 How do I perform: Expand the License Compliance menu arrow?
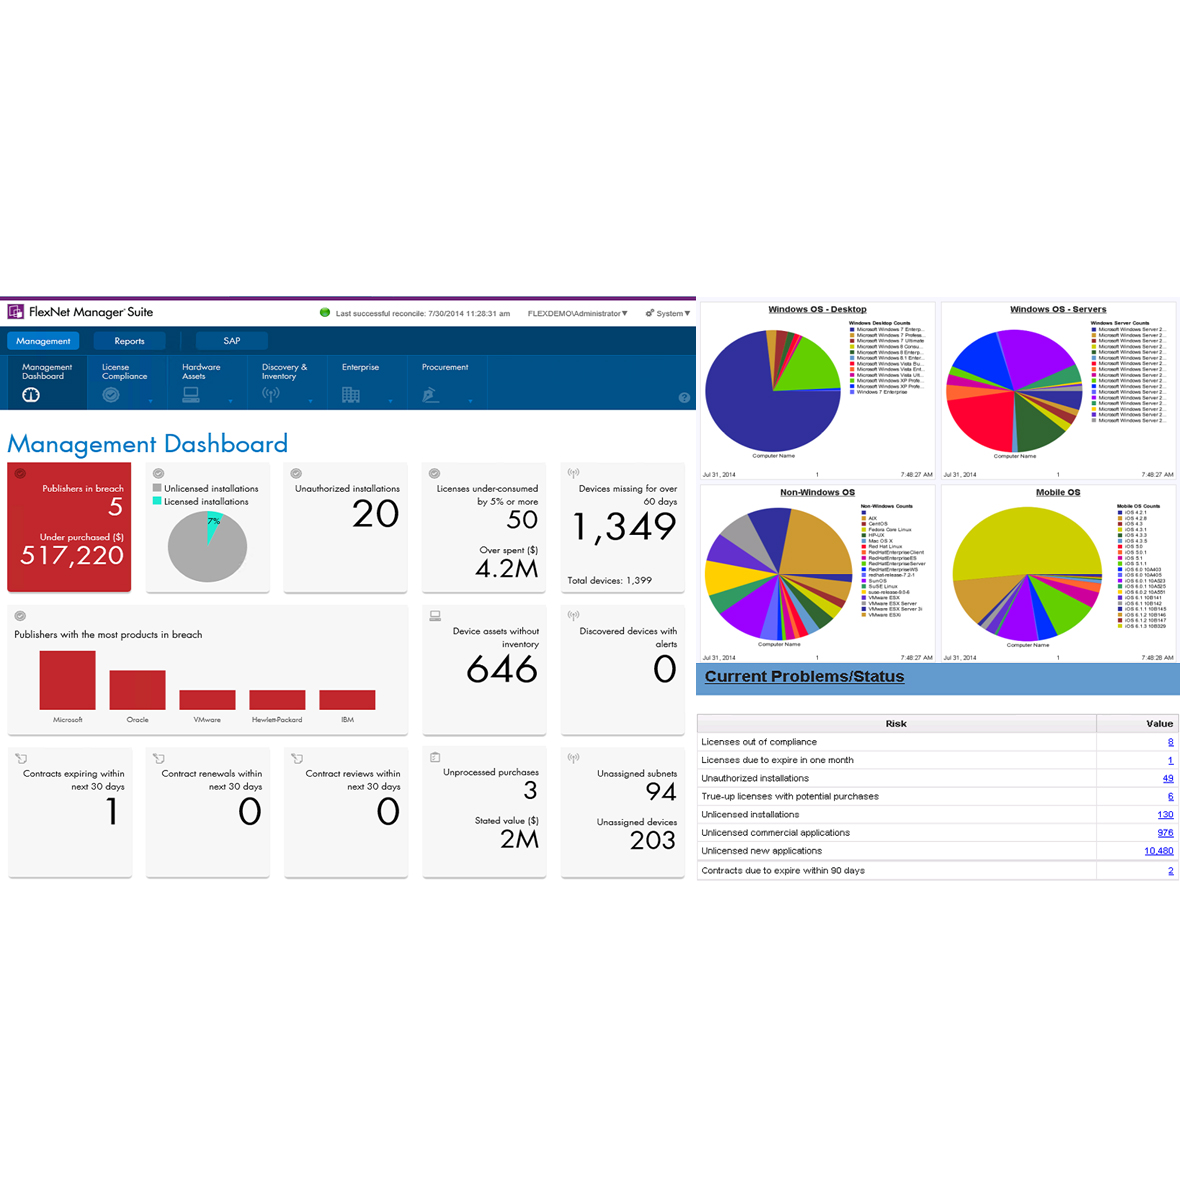tap(151, 401)
